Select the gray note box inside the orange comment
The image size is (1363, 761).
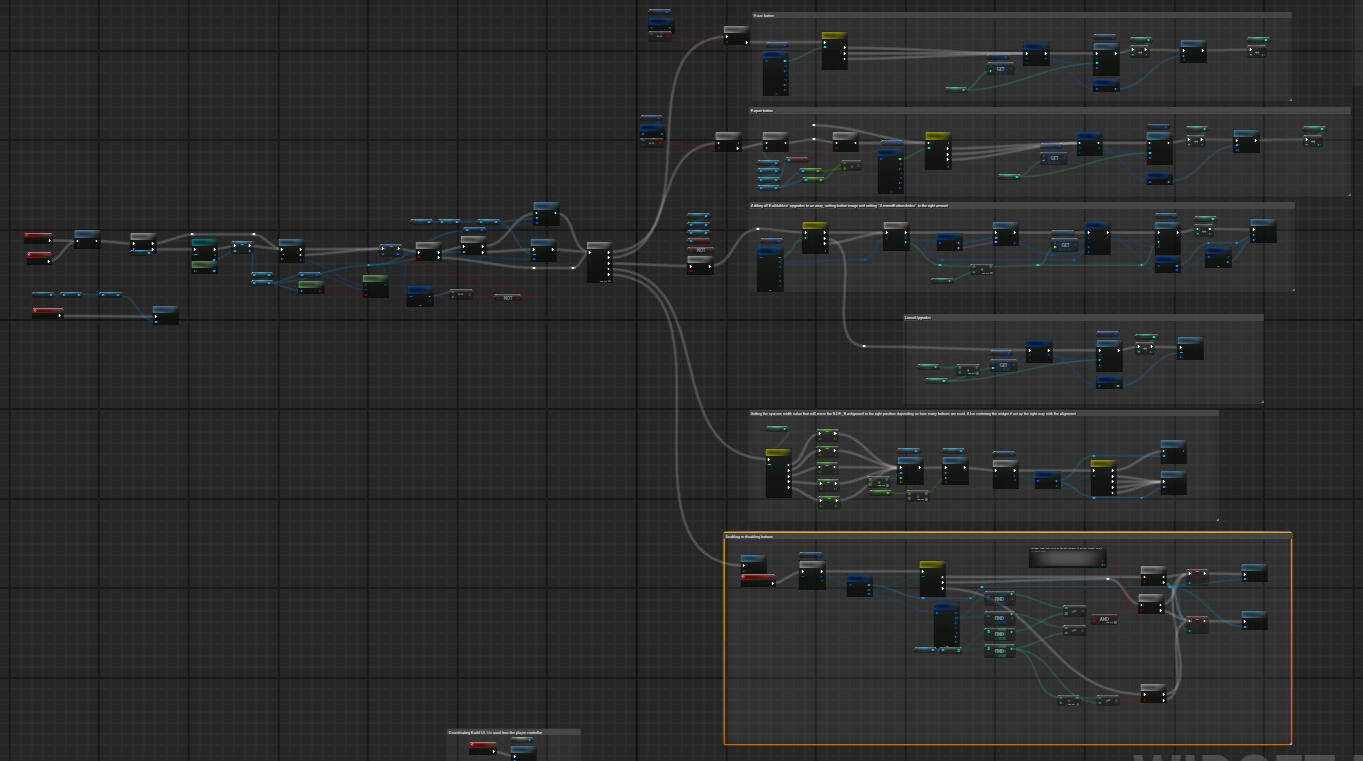[1068, 557]
